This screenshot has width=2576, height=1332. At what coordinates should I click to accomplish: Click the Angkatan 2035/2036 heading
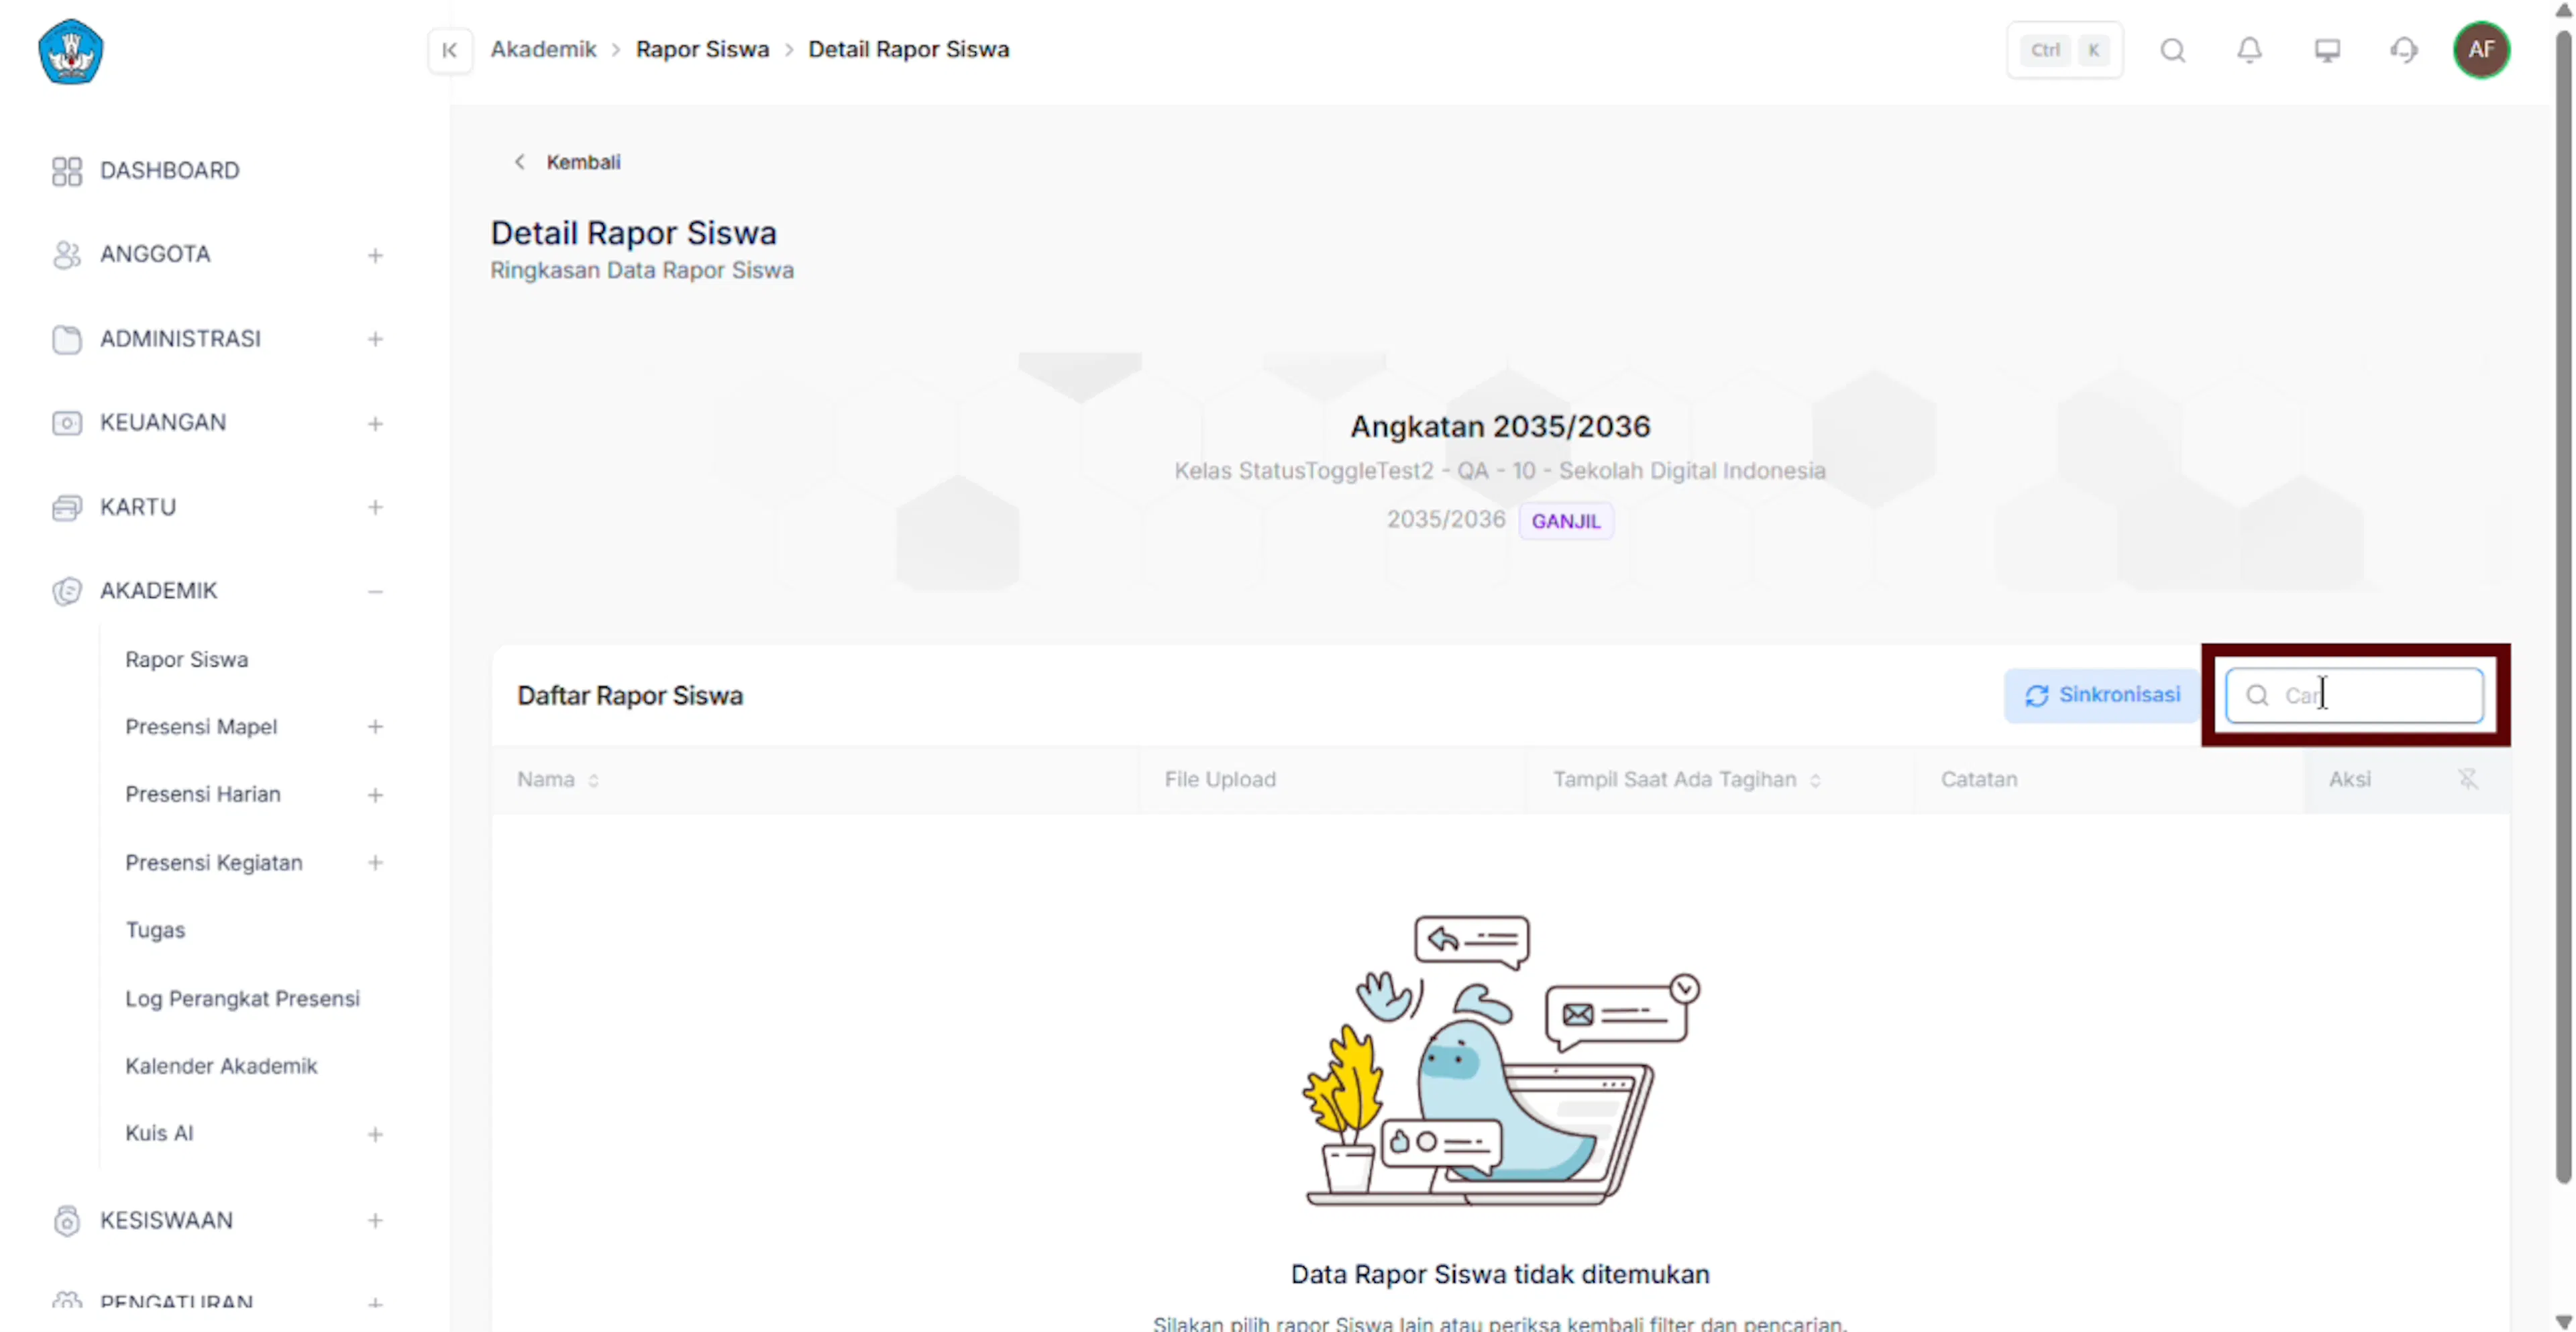(x=1500, y=427)
